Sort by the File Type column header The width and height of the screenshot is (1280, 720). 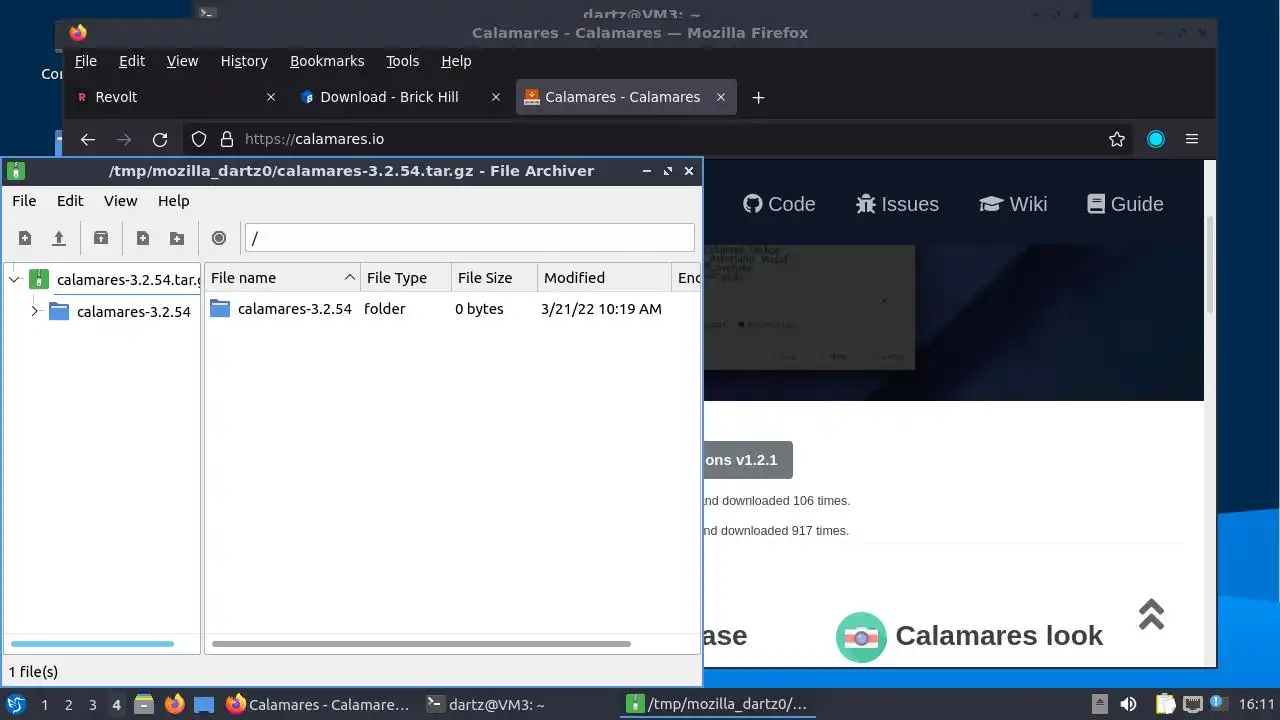tap(405, 278)
